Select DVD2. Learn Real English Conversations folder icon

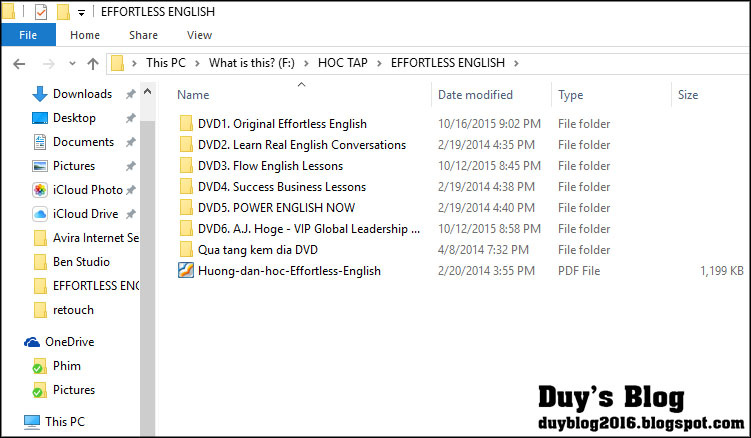(x=186, y=145)
